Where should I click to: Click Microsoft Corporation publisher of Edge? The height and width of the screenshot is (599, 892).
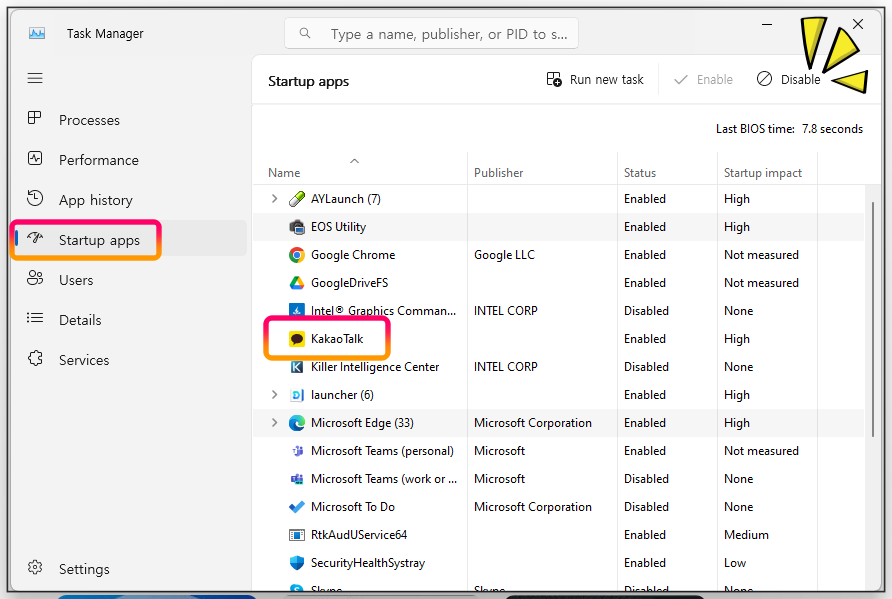[x=532, y=423]
